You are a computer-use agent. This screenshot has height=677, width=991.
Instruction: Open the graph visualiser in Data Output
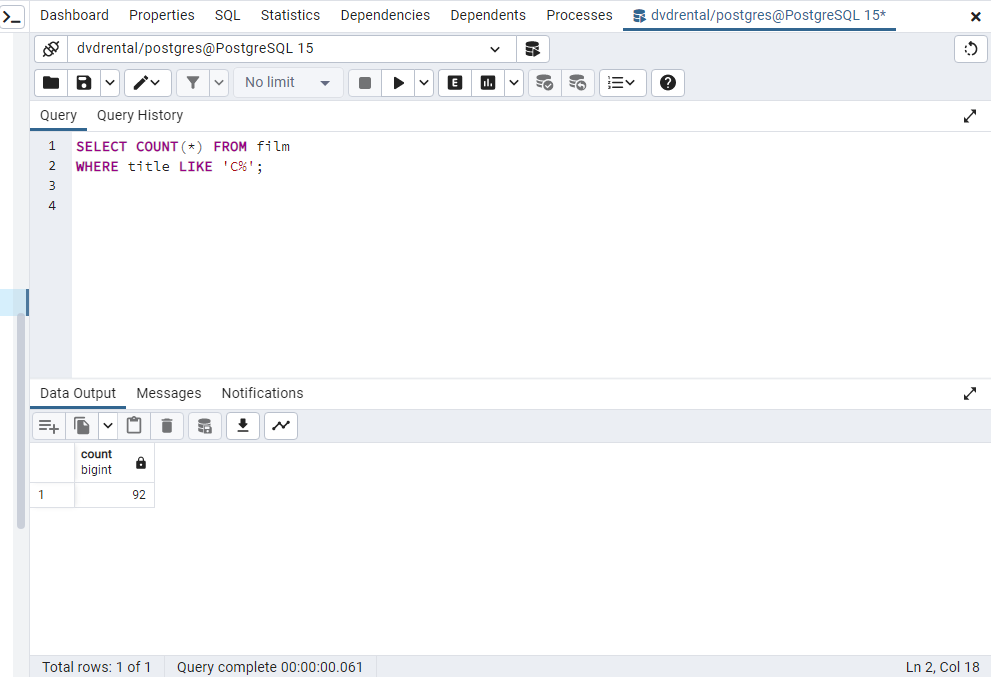pyautogui.click(x=281, y=425)
